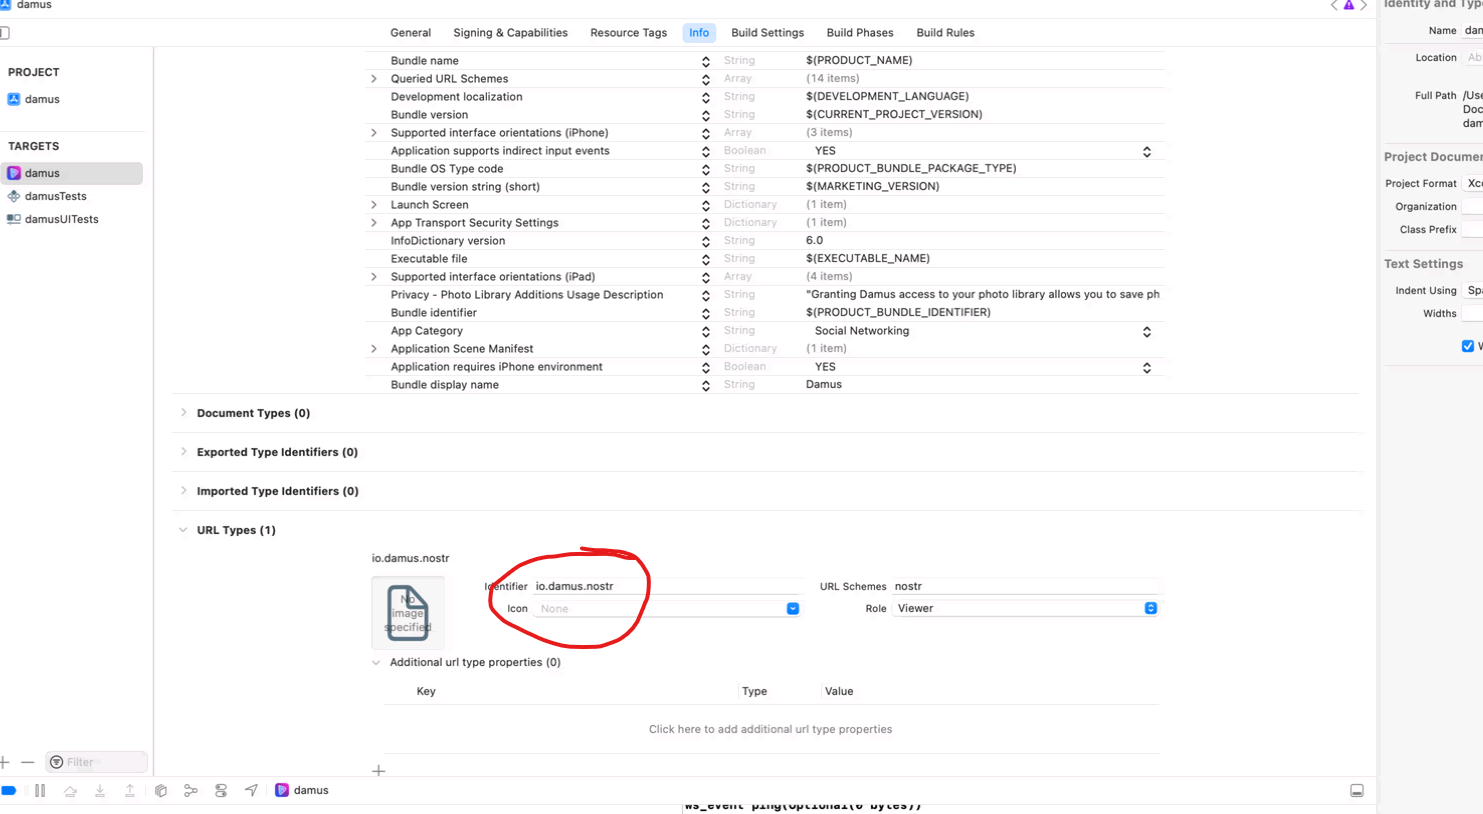This screenshot has height=814, width=1483.
Task: Click the Step Out debug icon
Action: (x=130, y=790)
